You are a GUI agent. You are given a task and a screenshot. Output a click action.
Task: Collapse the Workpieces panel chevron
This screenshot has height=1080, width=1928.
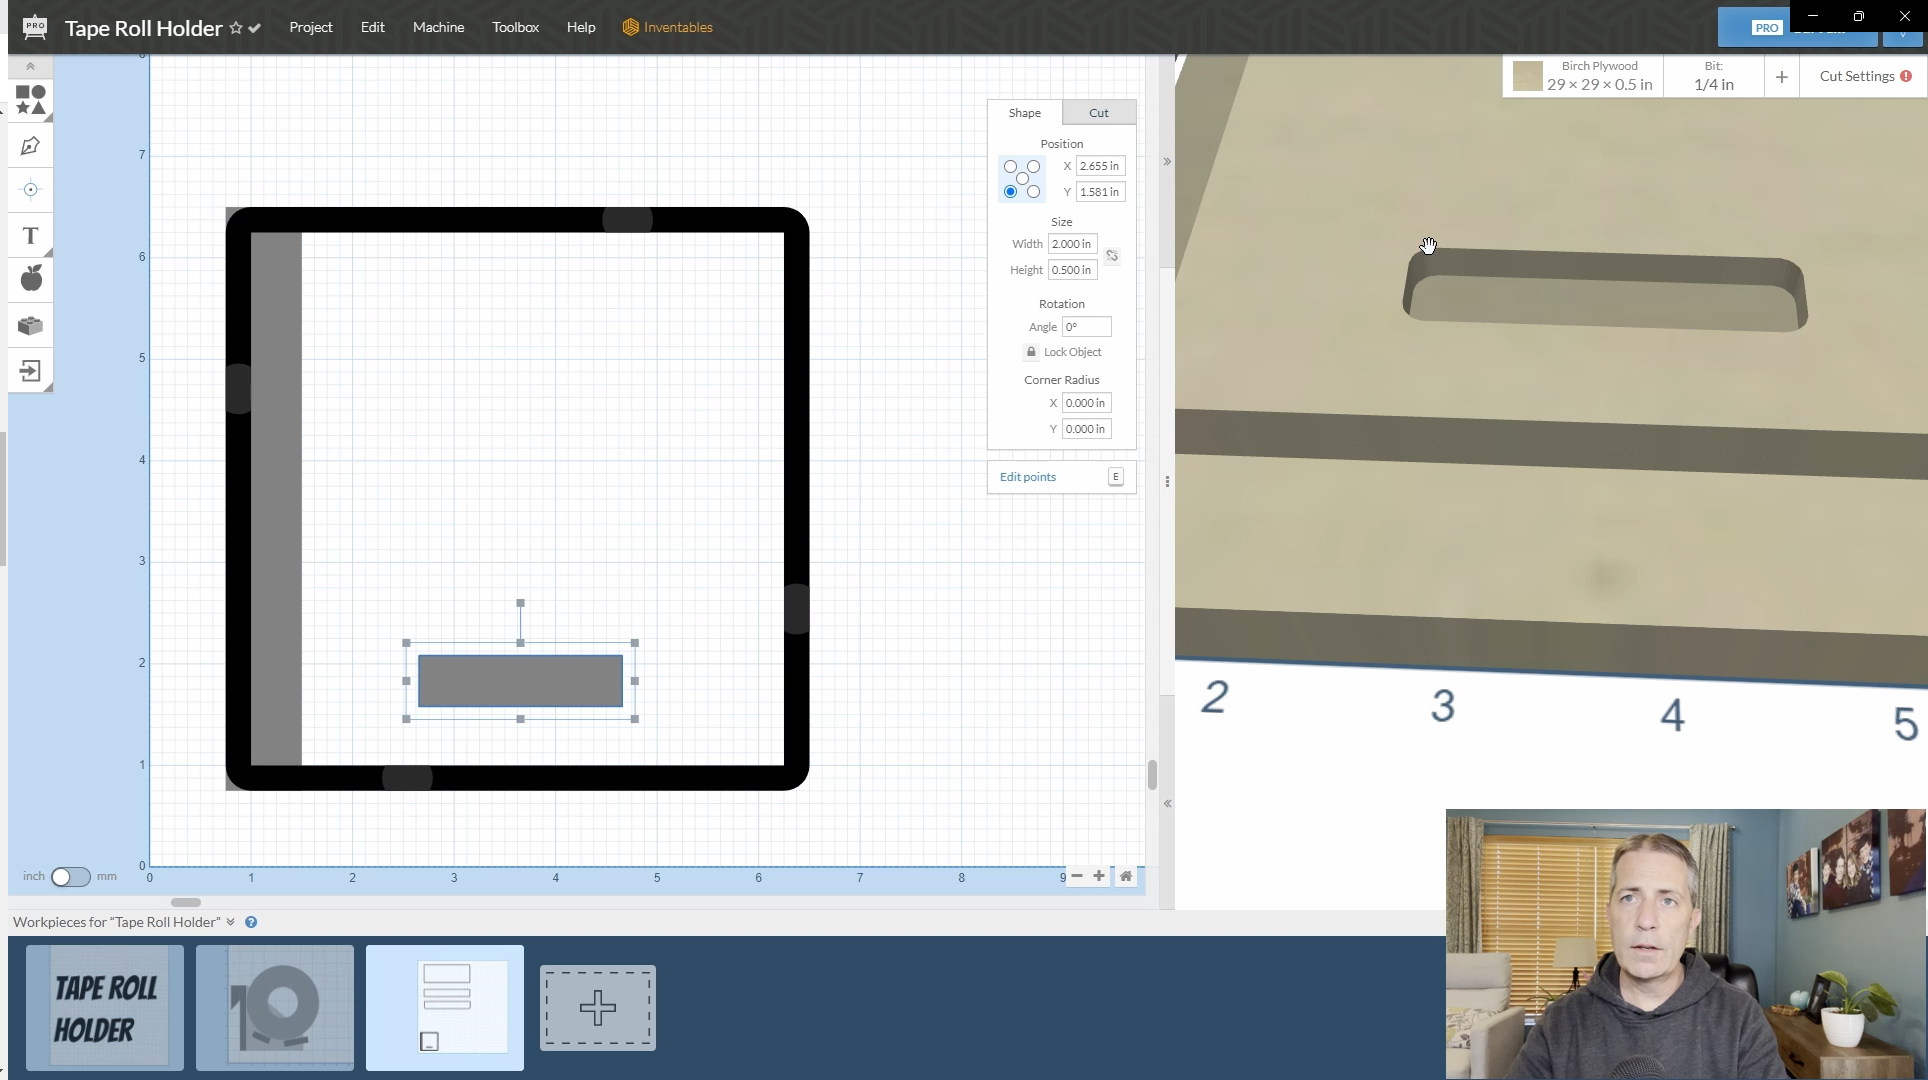click(x=231, y=922)
